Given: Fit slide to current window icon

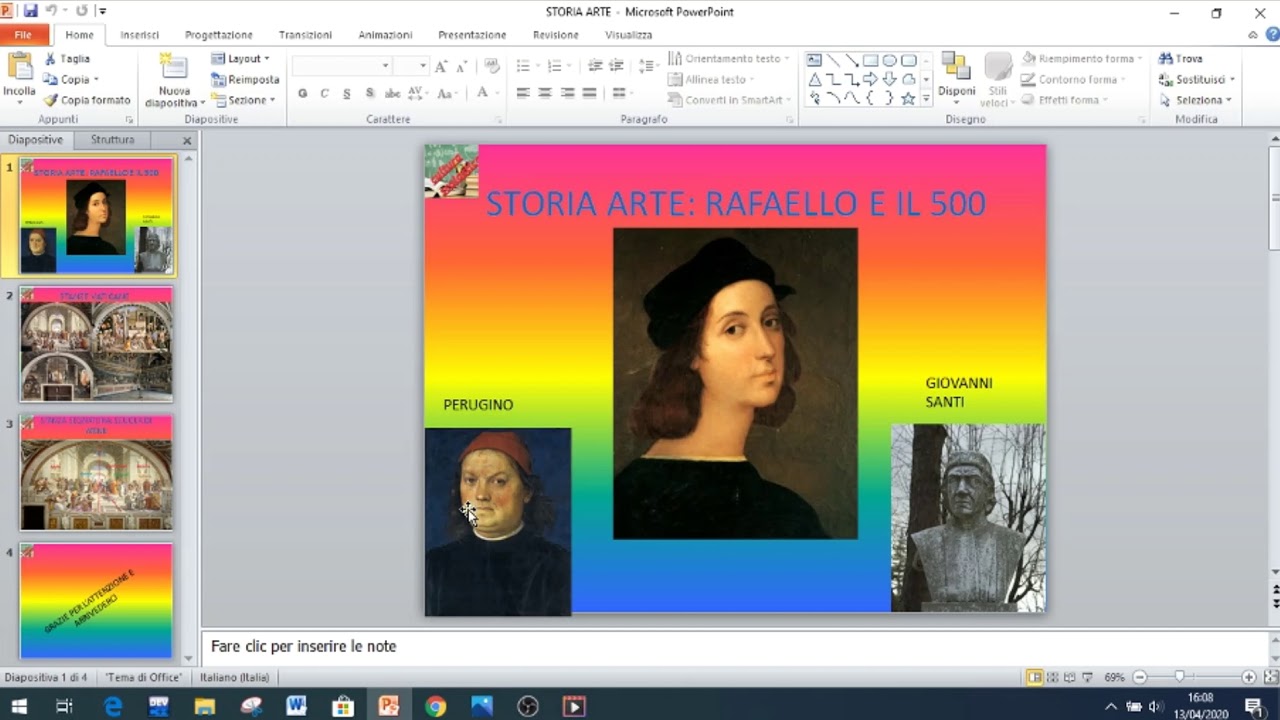Looking at the screenshot, I should point(1270,677).
